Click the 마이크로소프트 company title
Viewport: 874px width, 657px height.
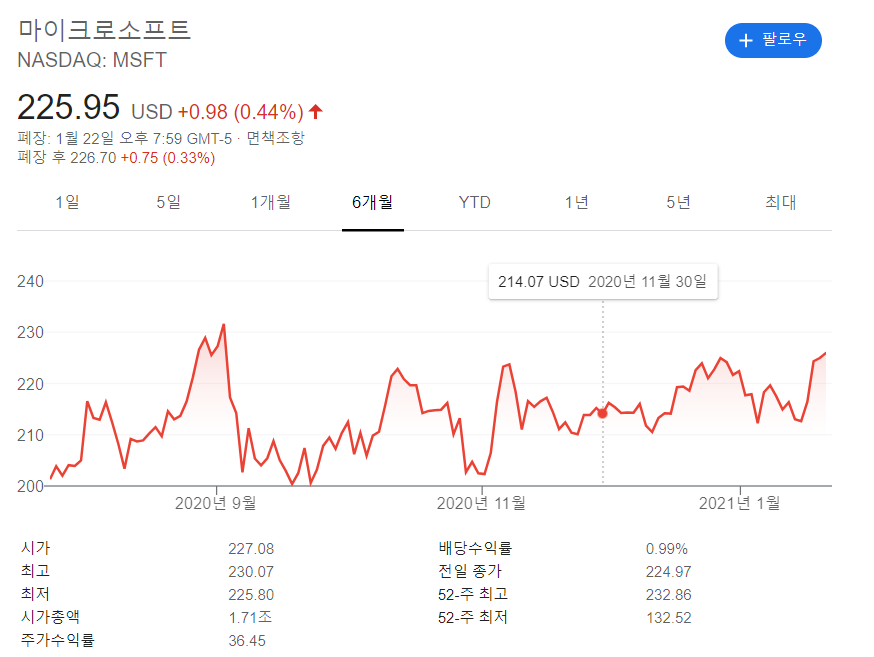[x=104, y=30]
